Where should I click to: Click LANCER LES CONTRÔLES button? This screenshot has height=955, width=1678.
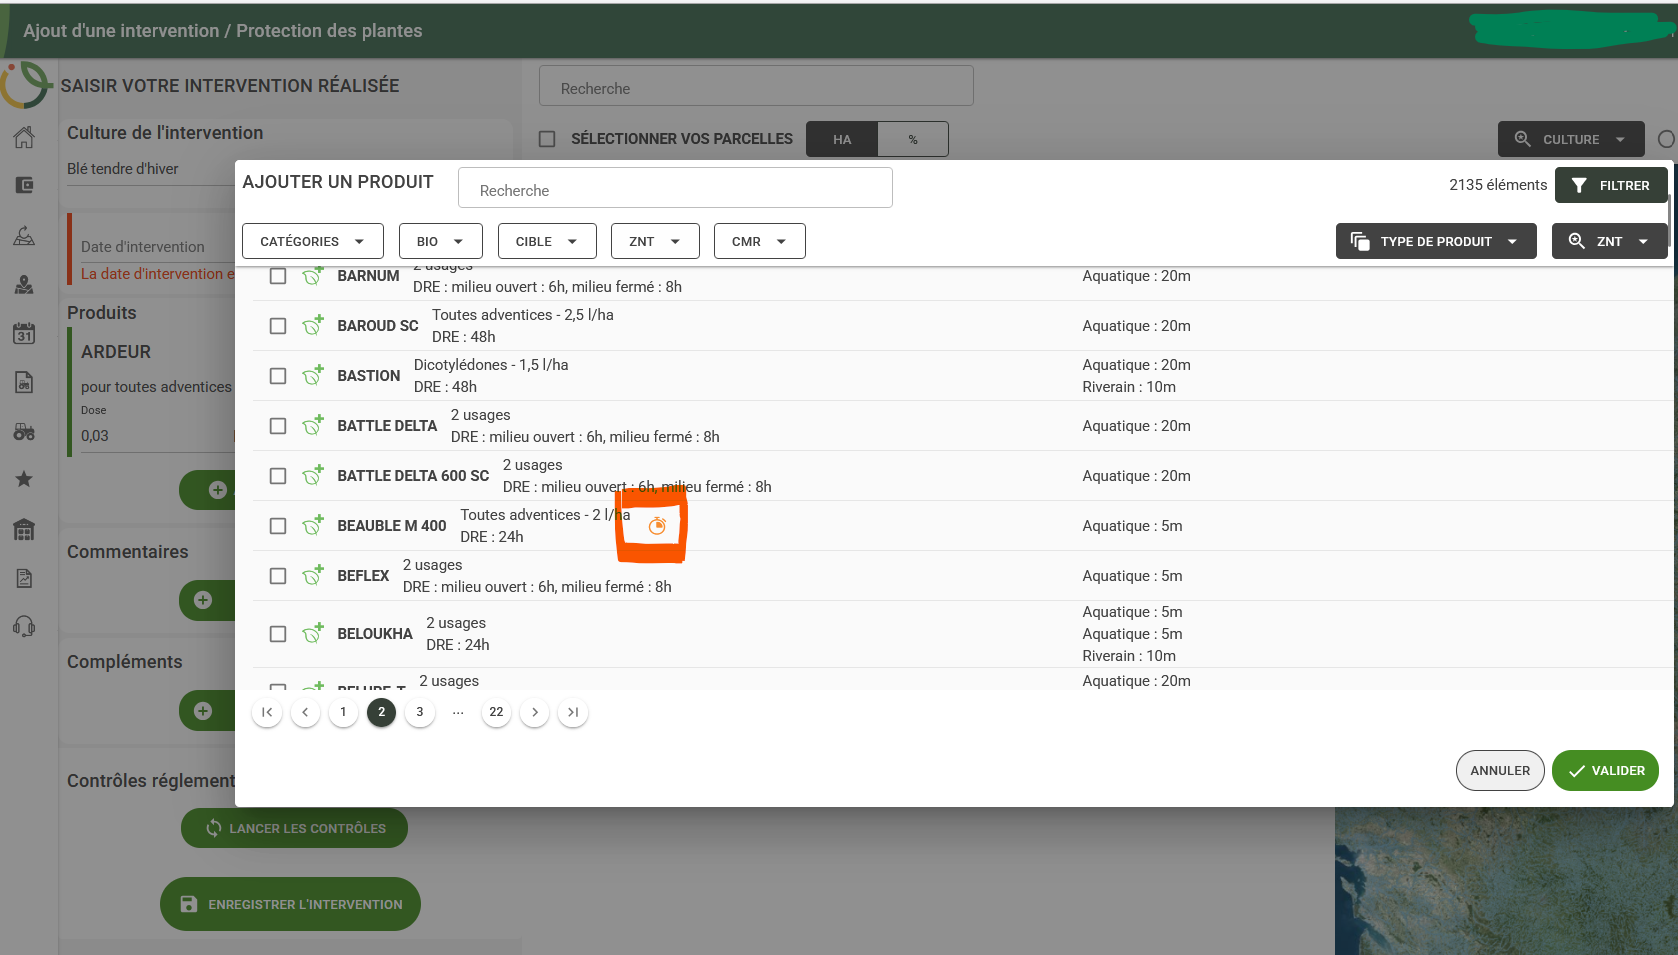pyautogui.click(x=294, y=828)
